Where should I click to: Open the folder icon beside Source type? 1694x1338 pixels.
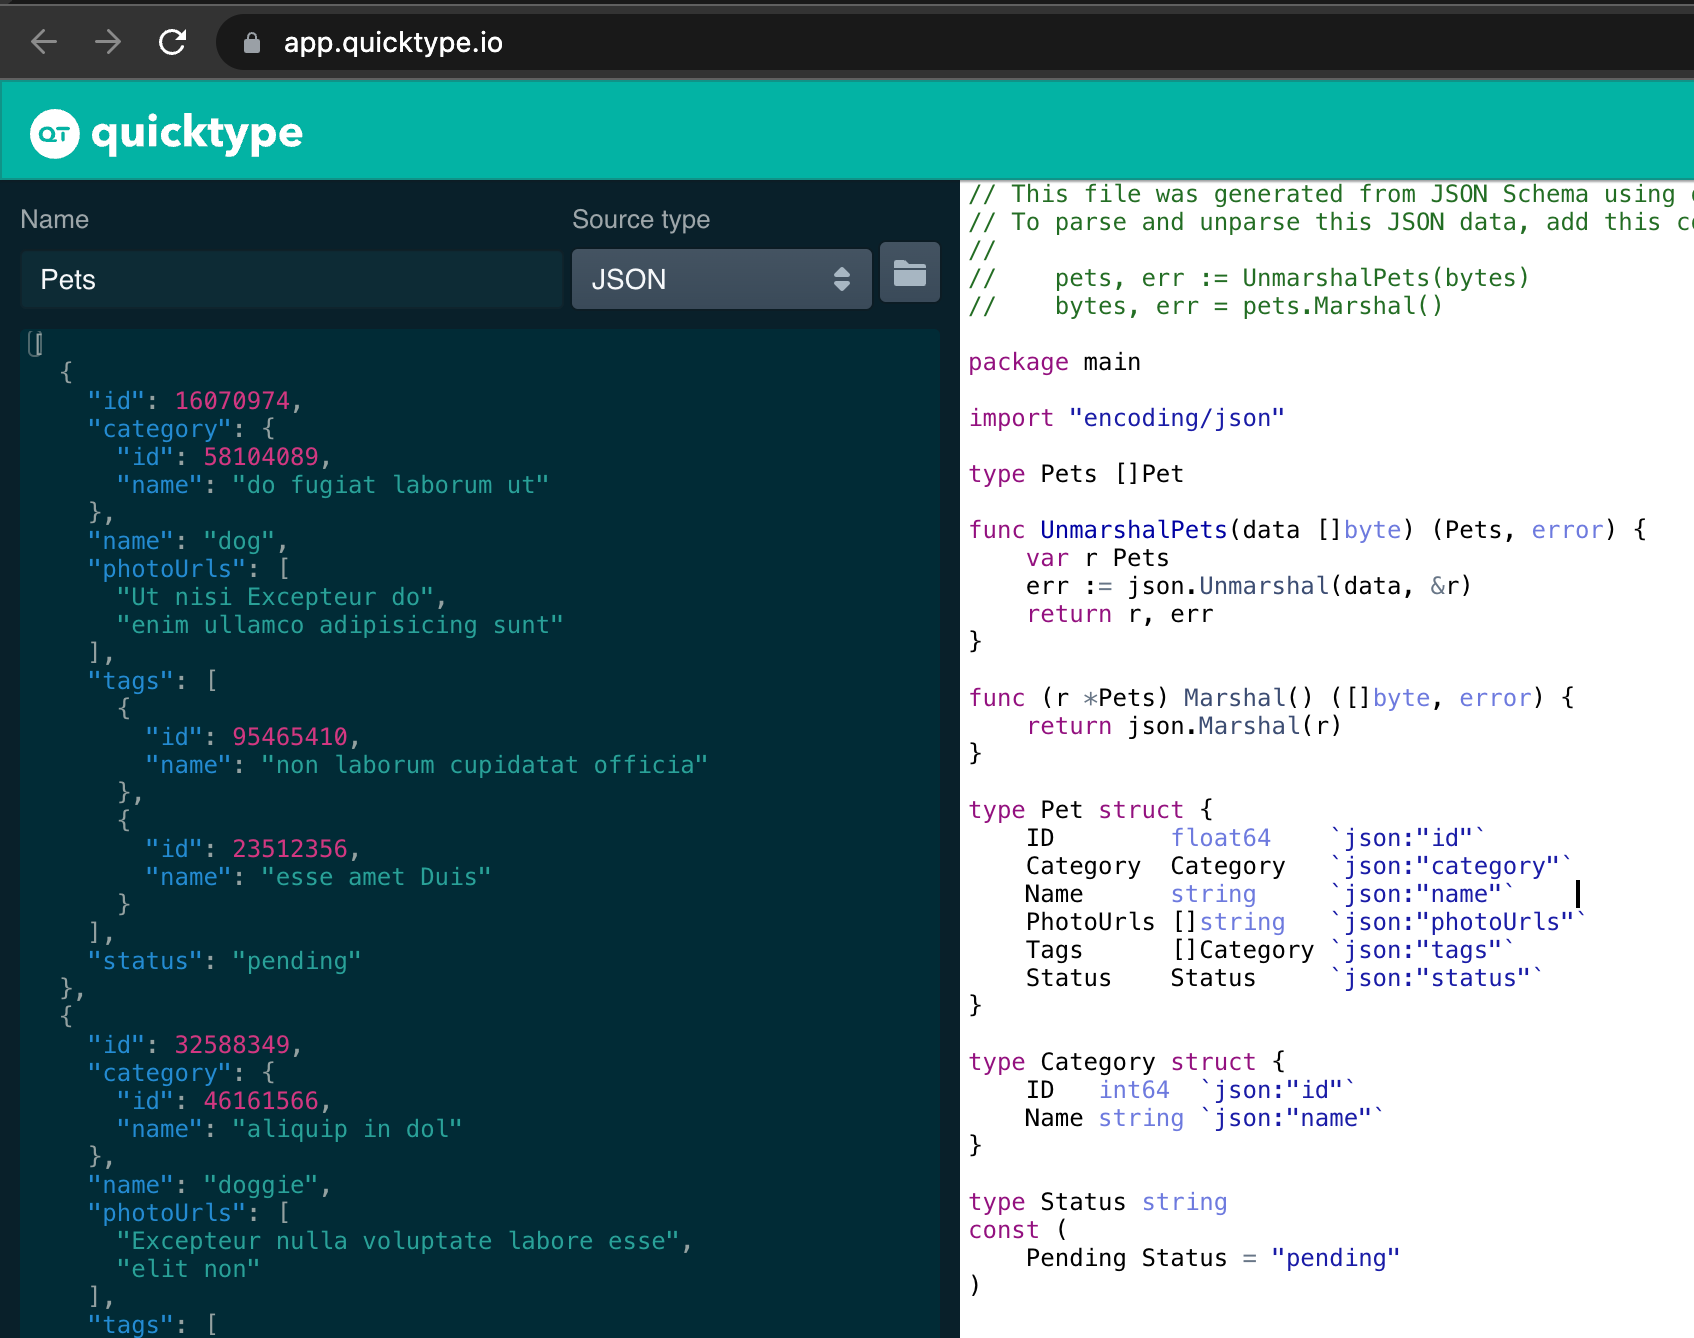[909, 273]
